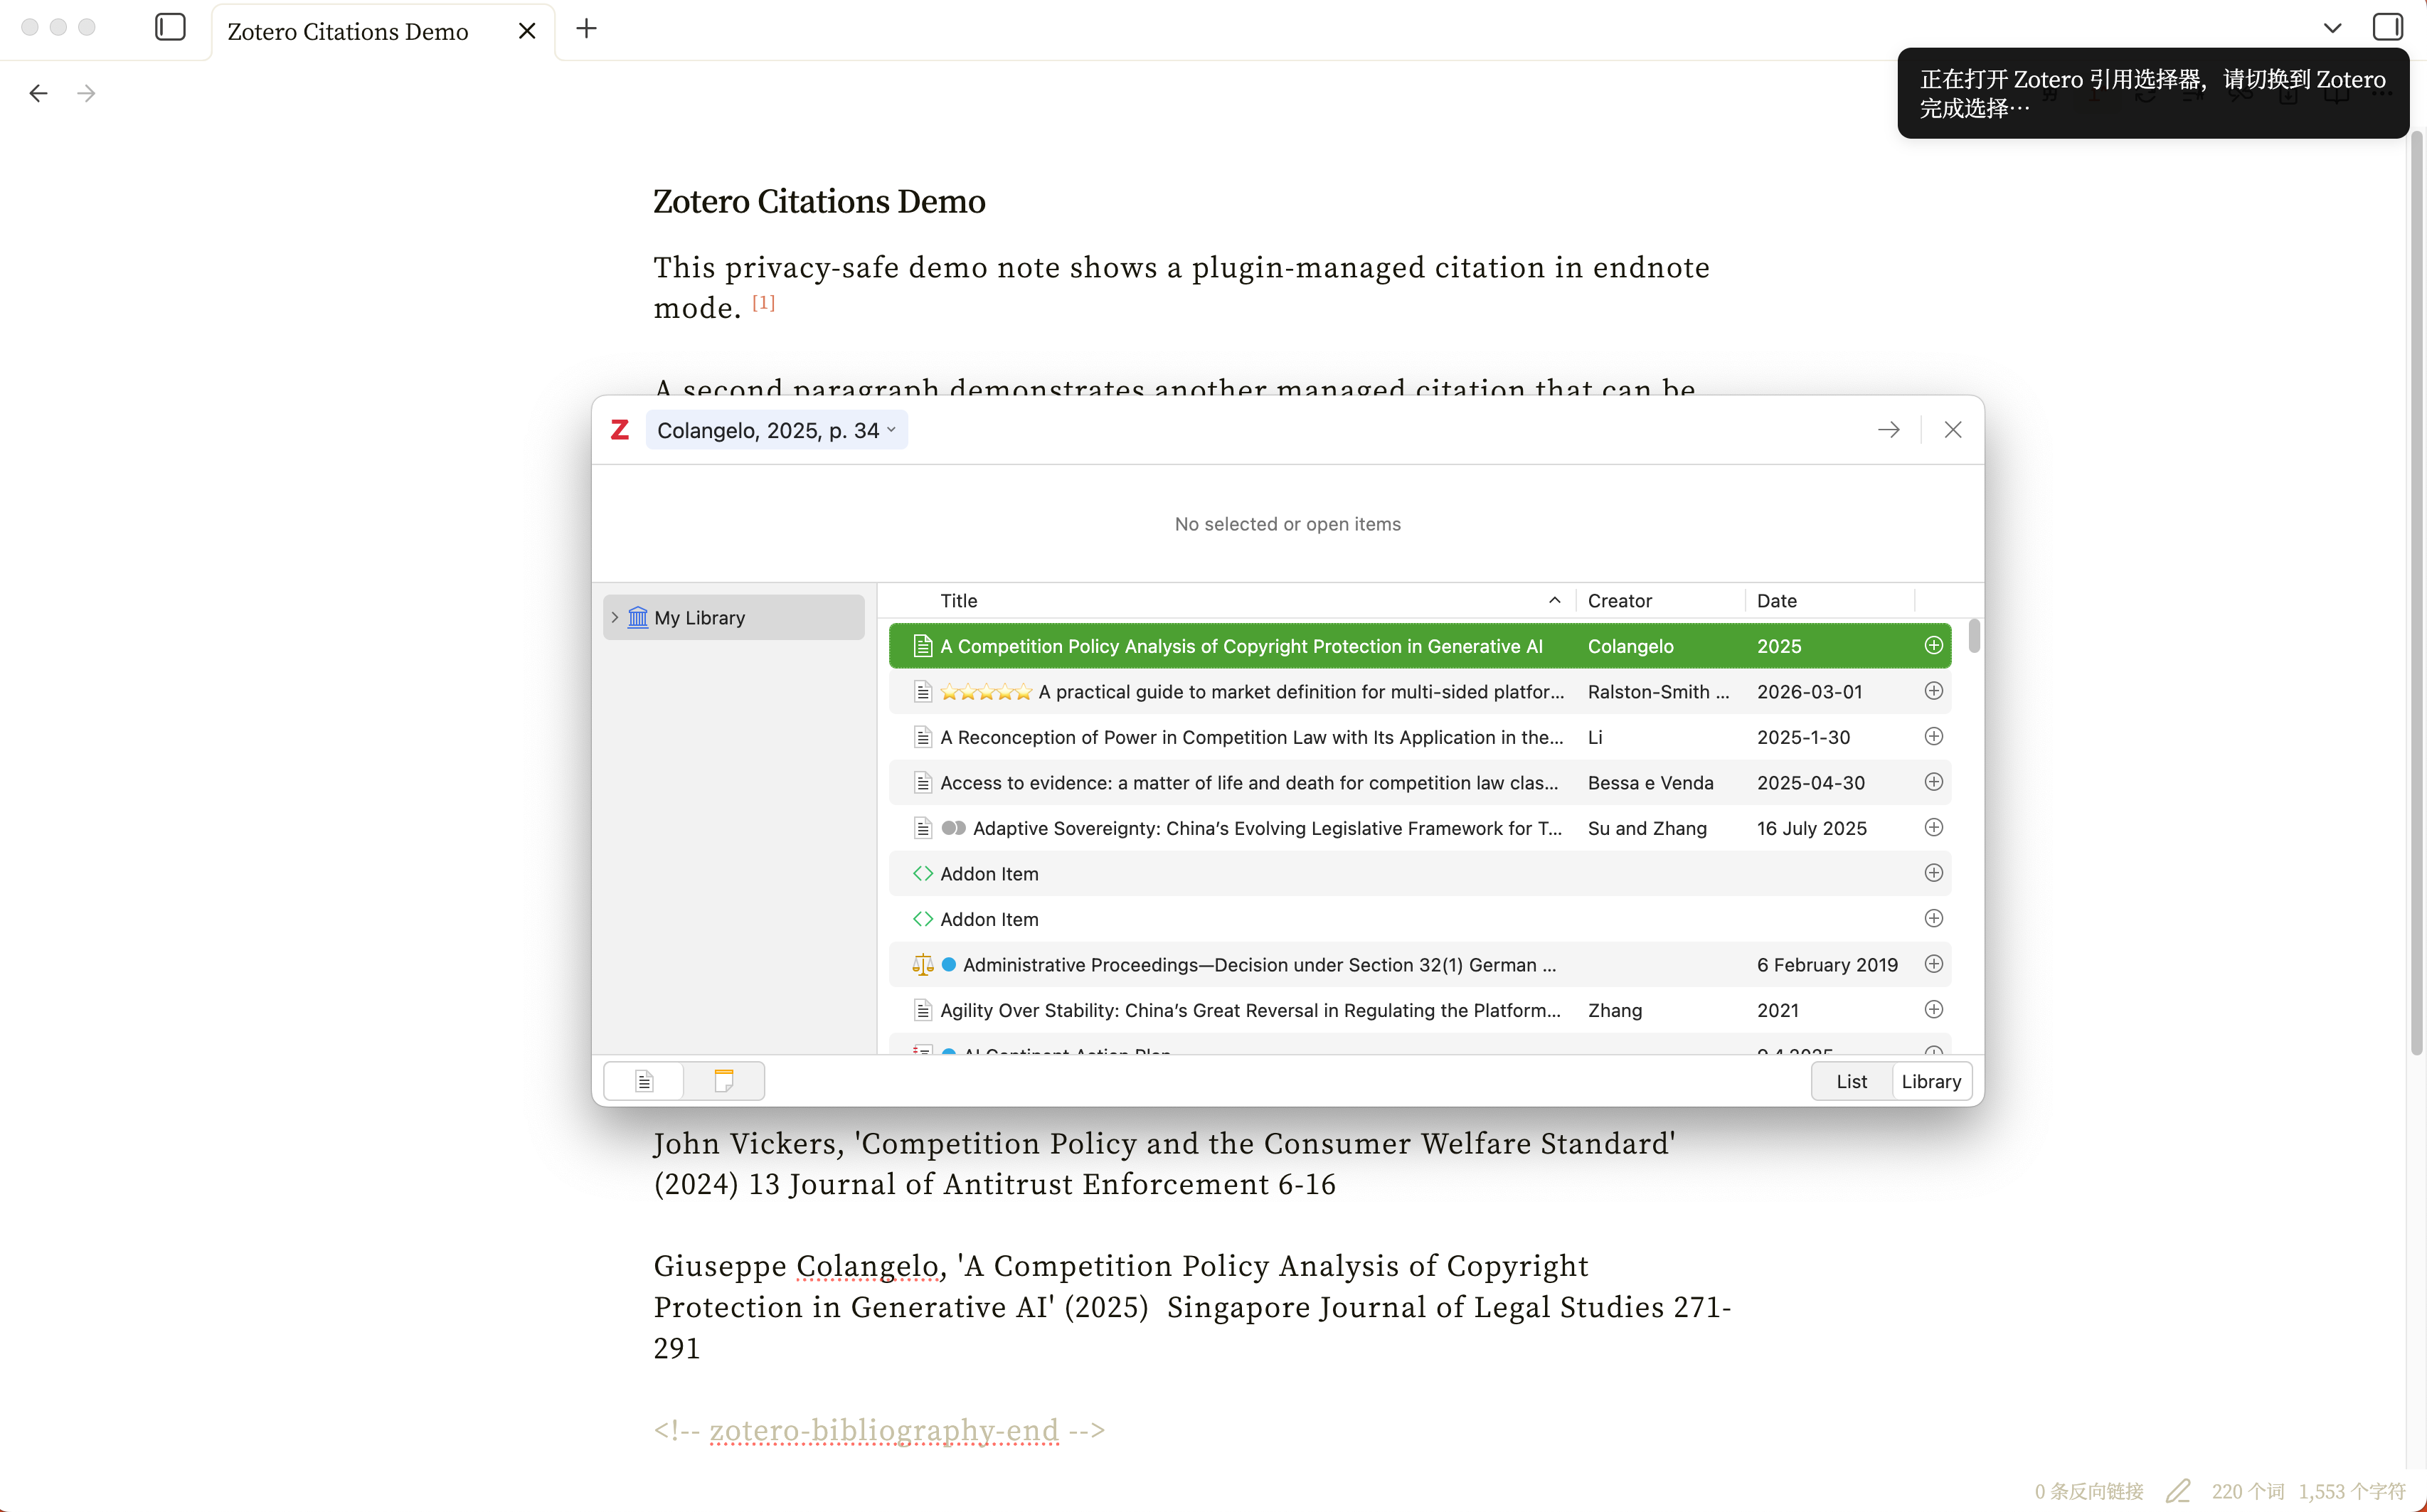
Task: Toggle the document items button in picker footer
Action: point(644,1081)
